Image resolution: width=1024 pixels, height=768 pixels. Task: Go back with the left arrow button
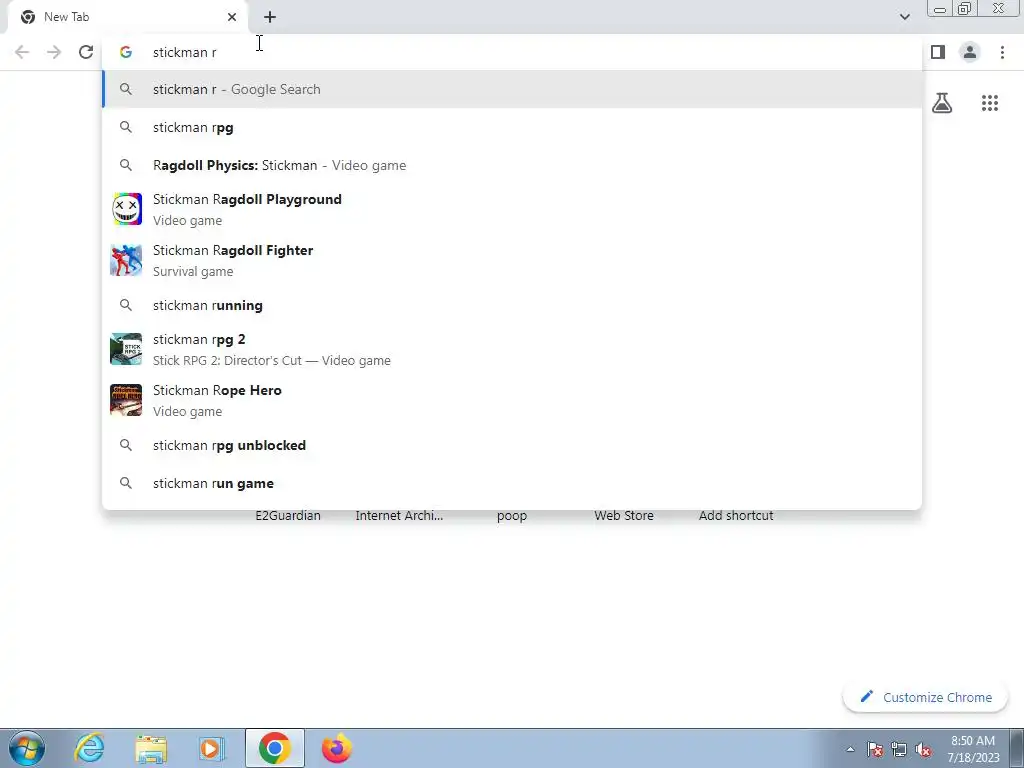tap(22, 52)
